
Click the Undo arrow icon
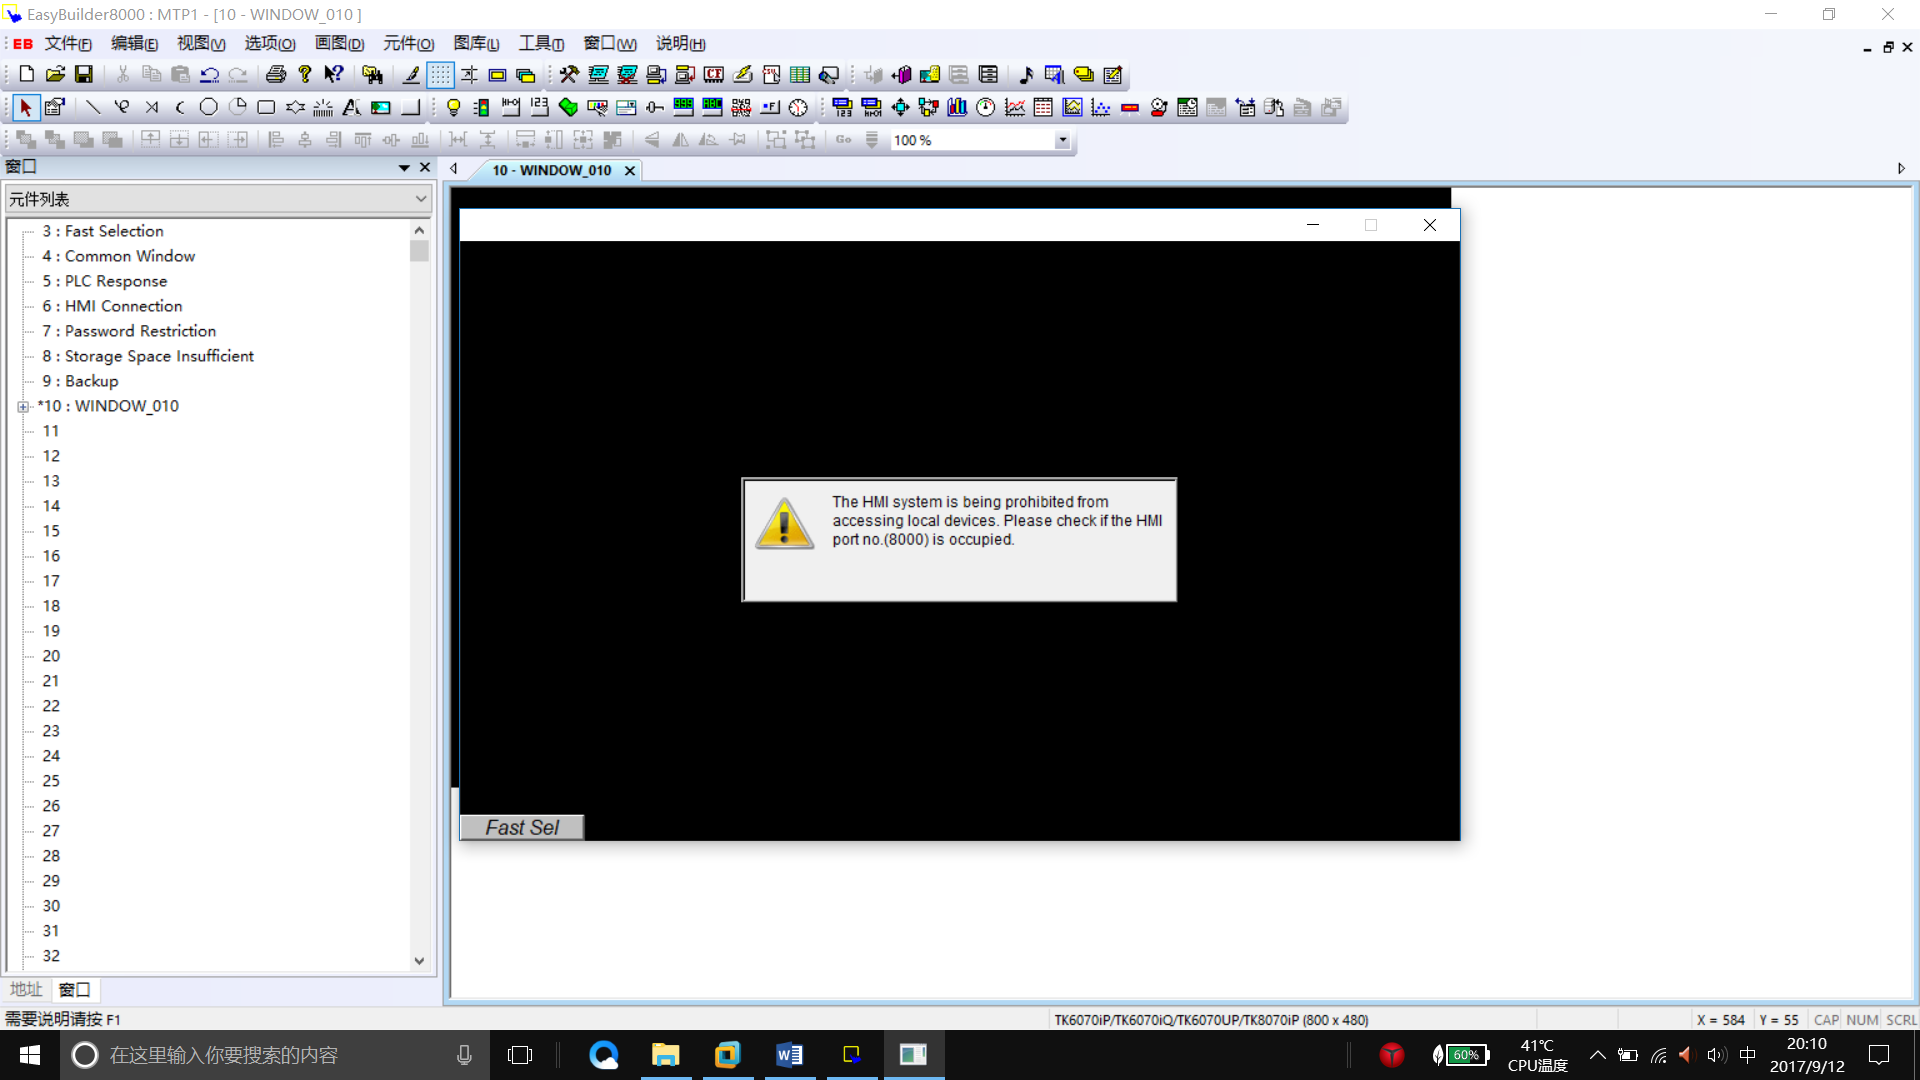tap(209, 75)
